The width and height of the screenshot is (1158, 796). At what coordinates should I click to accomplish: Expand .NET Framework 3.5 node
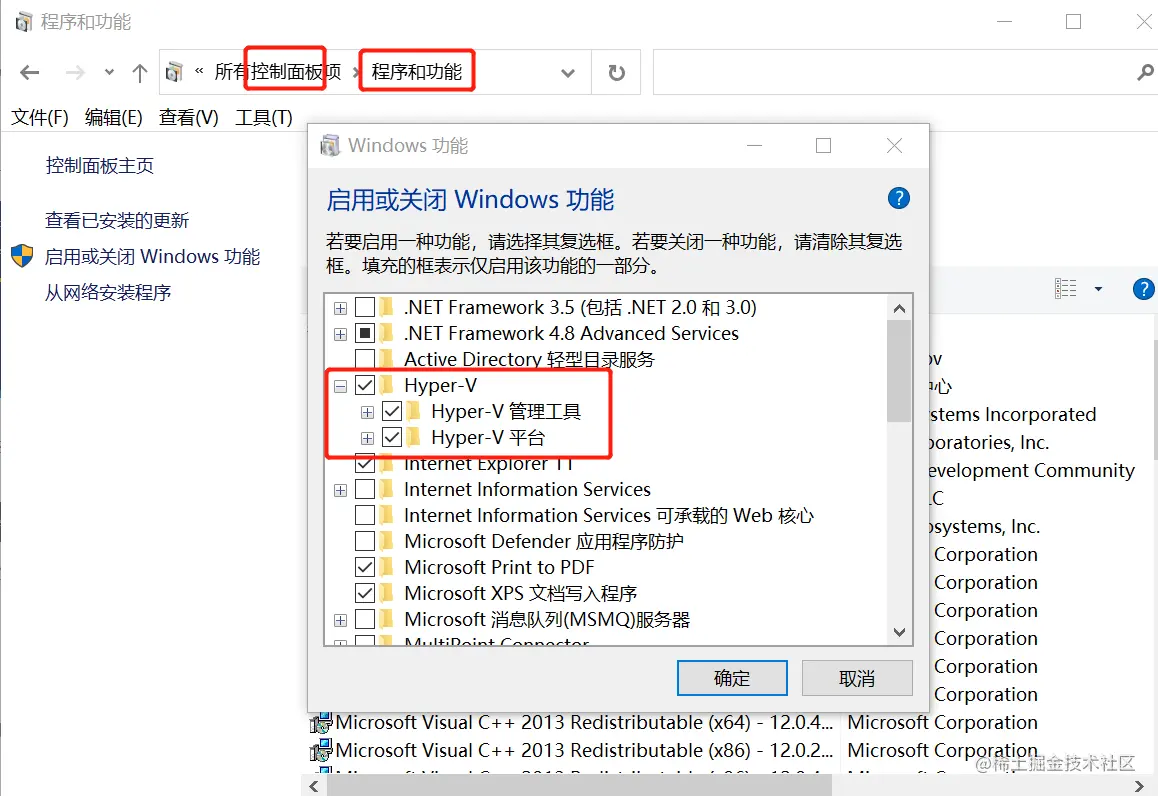[340, 308]
